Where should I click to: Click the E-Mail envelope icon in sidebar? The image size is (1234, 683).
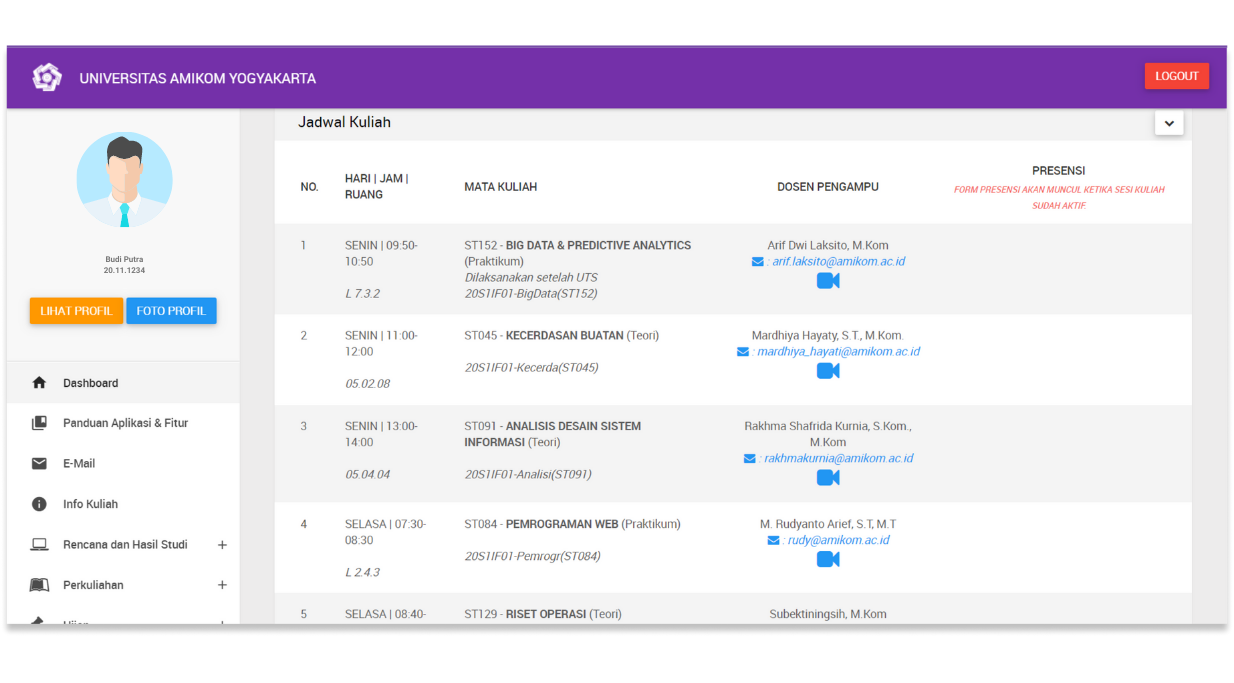[39, 464]
